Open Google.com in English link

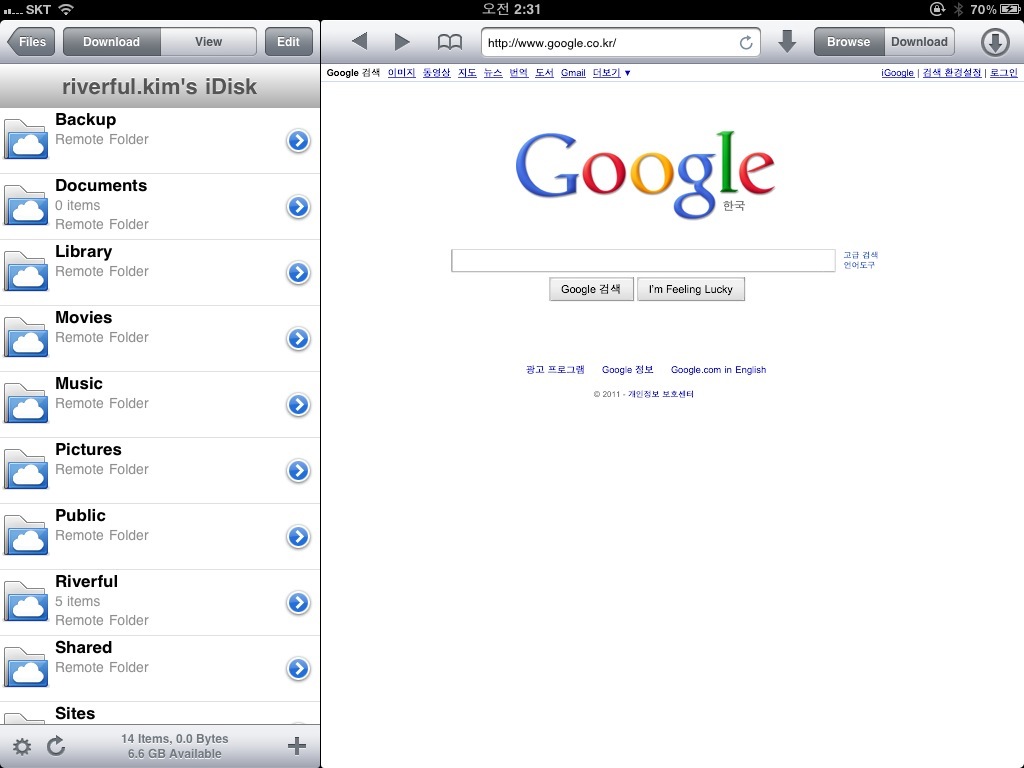click(x=718, y=370)
